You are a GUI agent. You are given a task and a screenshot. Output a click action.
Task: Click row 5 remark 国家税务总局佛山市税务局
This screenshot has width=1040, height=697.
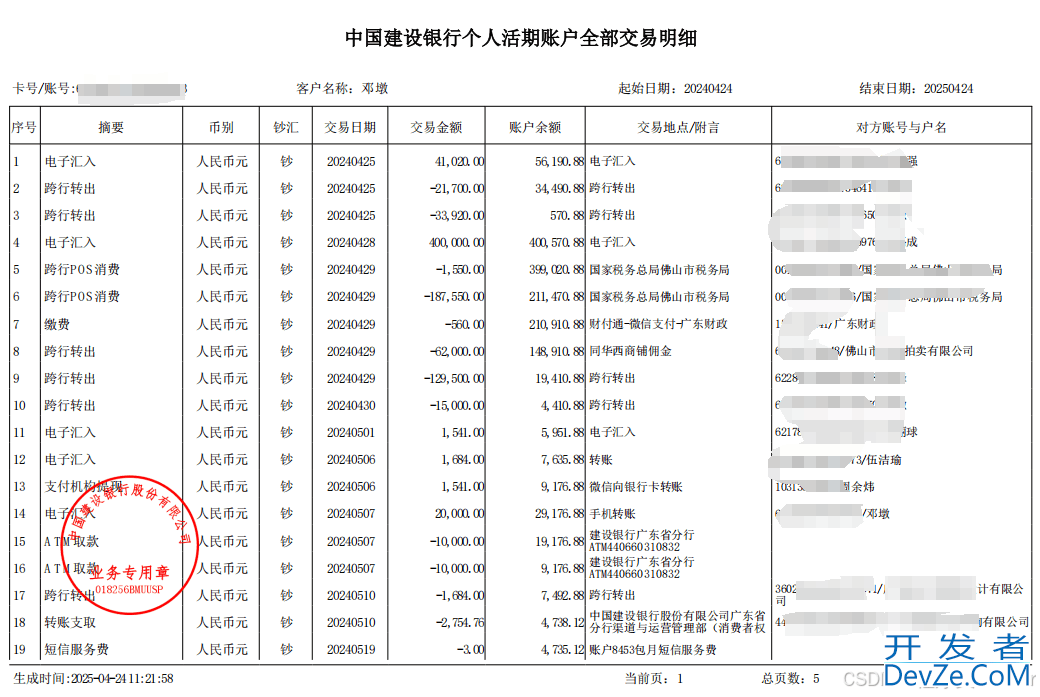(x=659, y=270)
